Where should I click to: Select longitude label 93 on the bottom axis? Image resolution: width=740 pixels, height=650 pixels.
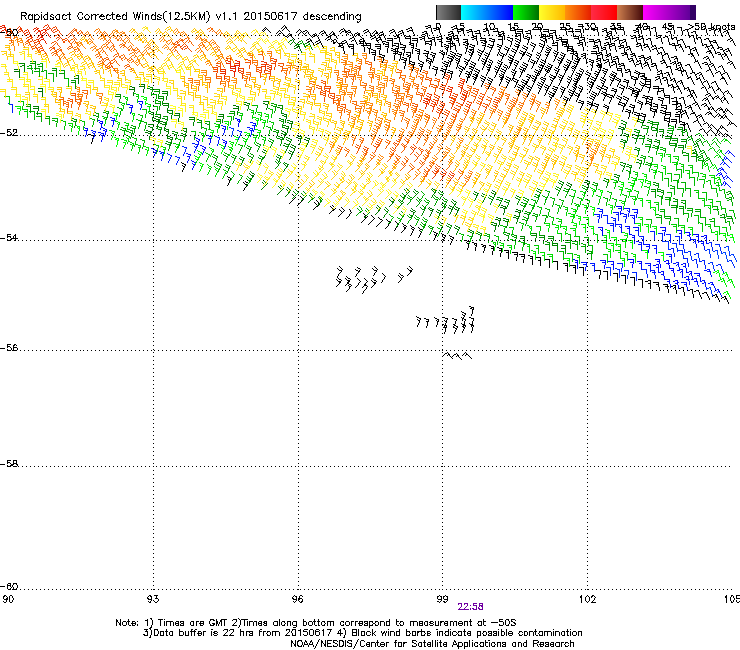[x=153, y=599]
